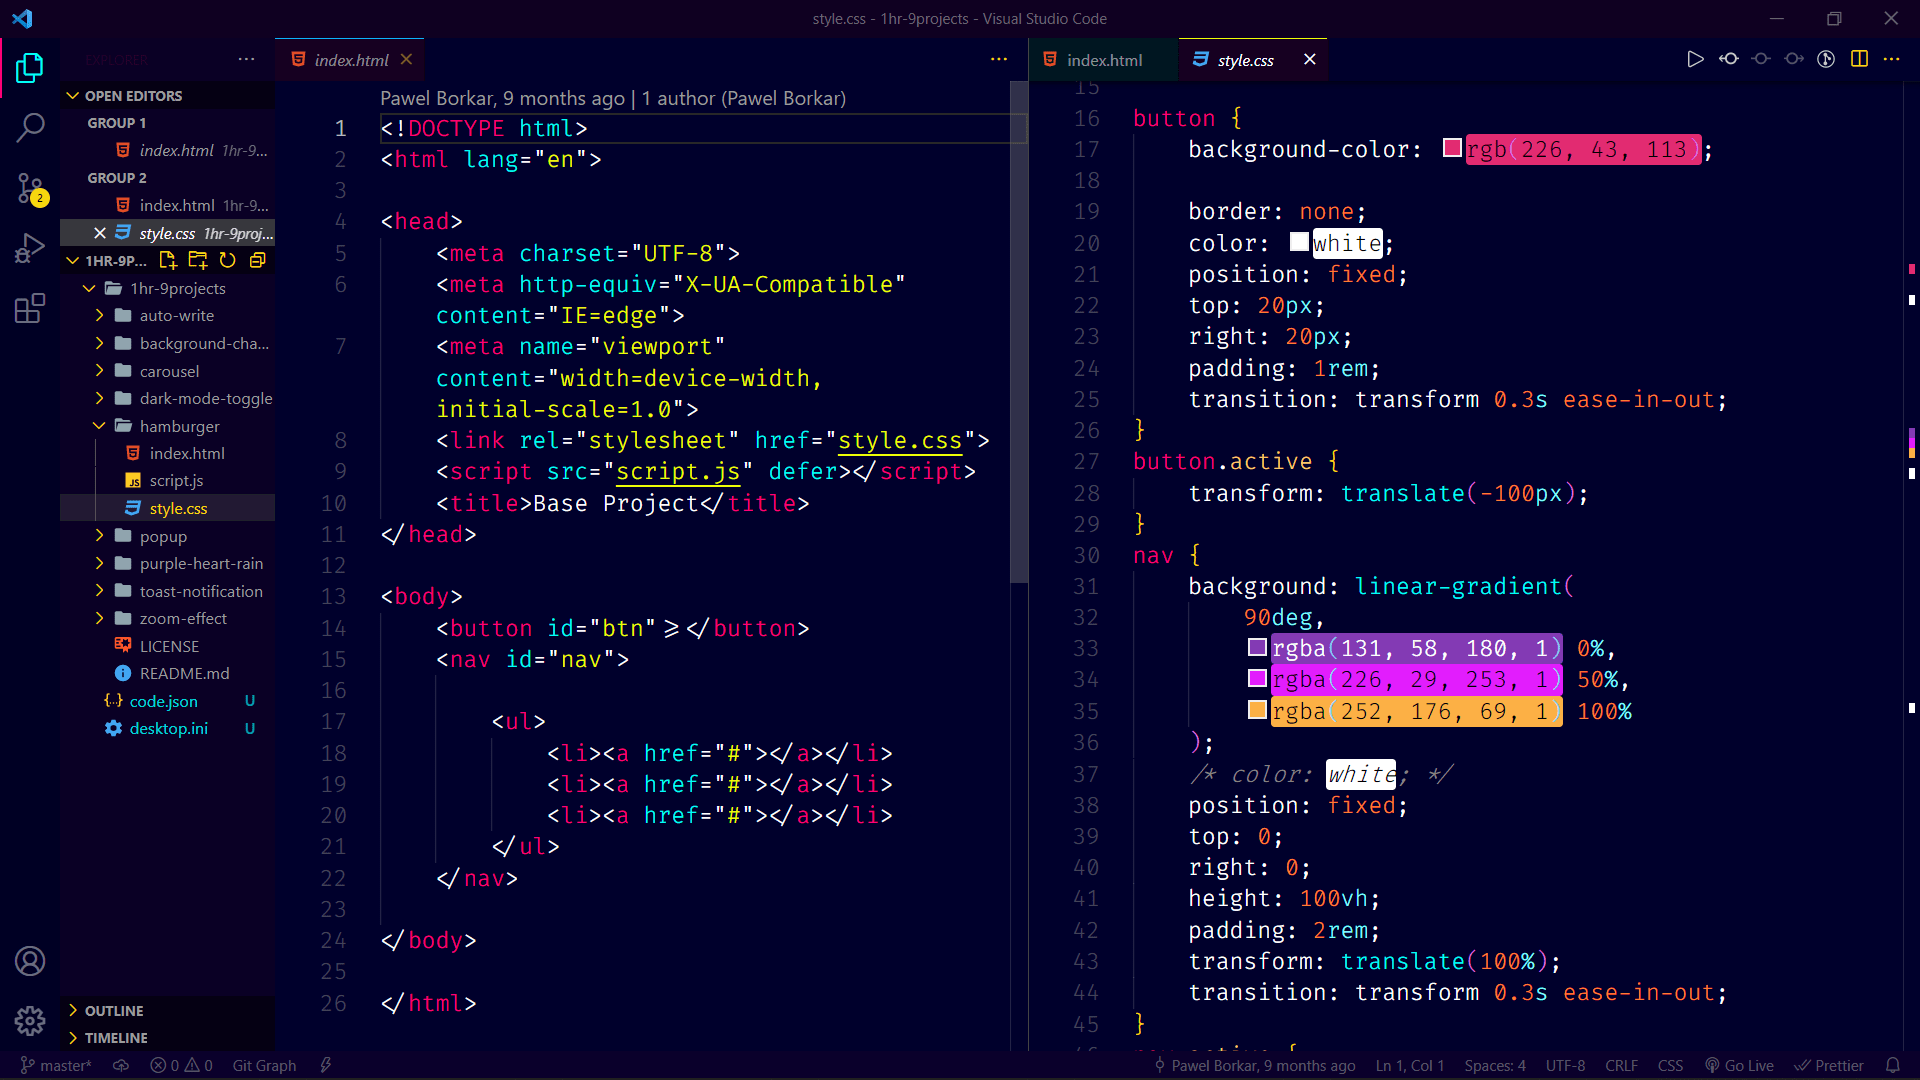Open the script.js file link in index.html

click(677, 471)
